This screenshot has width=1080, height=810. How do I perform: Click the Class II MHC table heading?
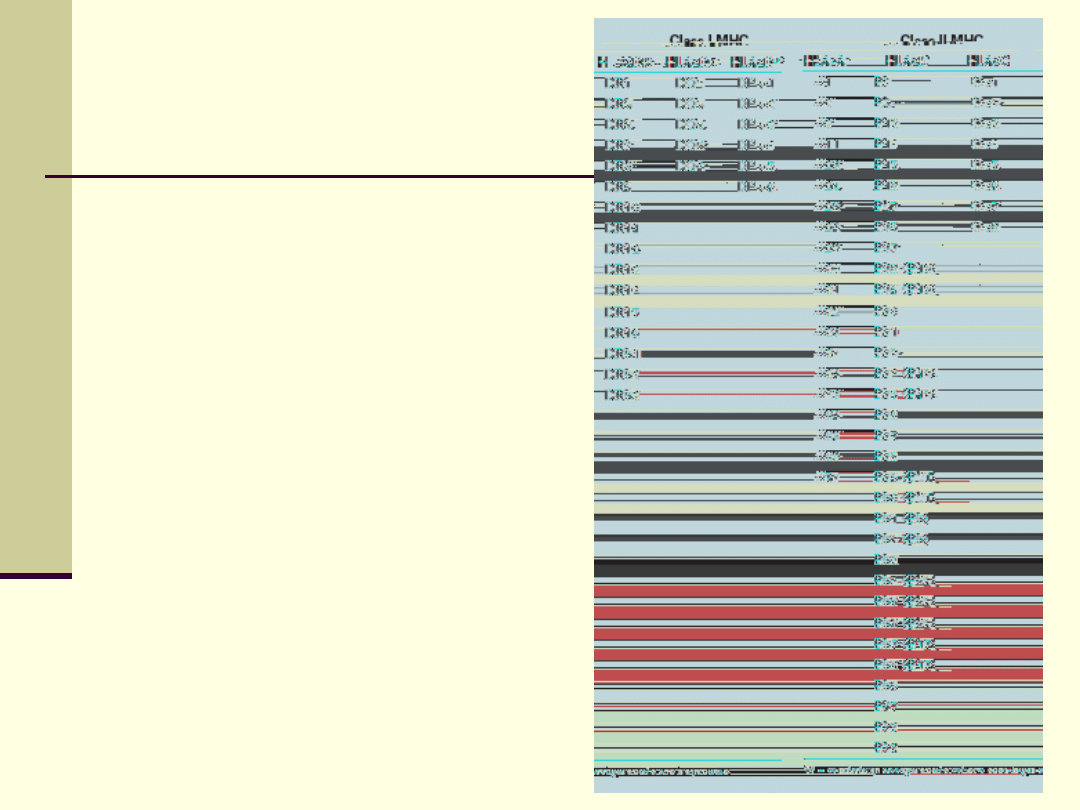coord(941,41)
